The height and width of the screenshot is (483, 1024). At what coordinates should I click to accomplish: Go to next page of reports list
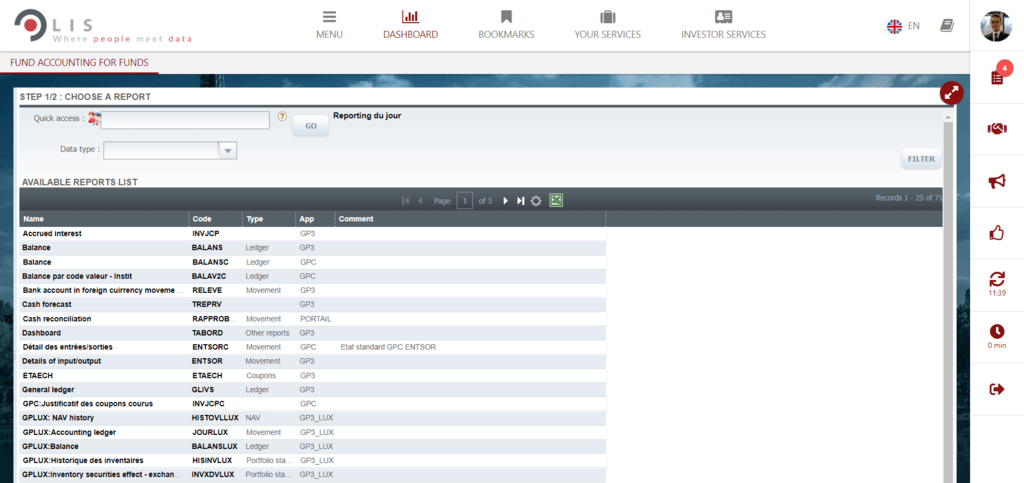tap(505, 201)
